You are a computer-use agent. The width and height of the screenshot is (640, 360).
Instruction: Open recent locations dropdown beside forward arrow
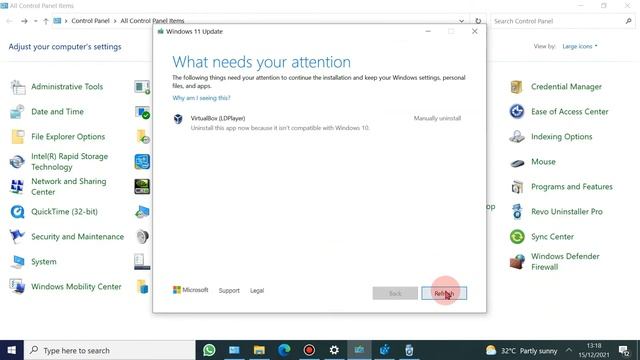(36, 21)
